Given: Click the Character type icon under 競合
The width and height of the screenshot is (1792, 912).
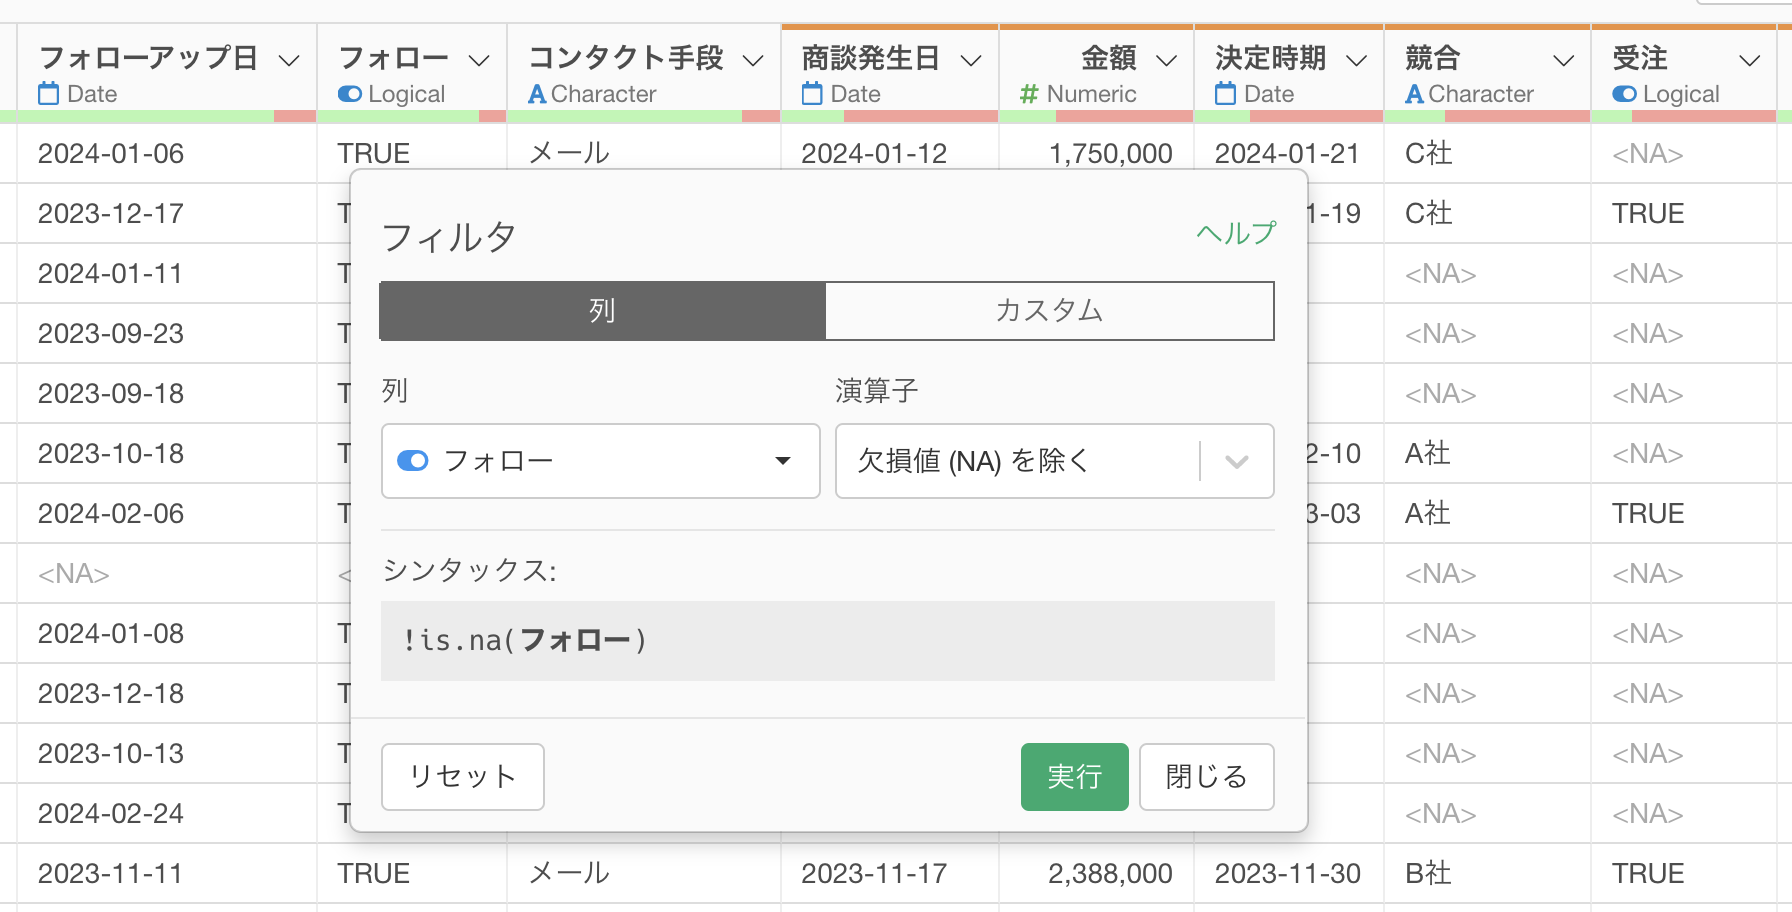Looking at the screenshot, I should 1414,94.
